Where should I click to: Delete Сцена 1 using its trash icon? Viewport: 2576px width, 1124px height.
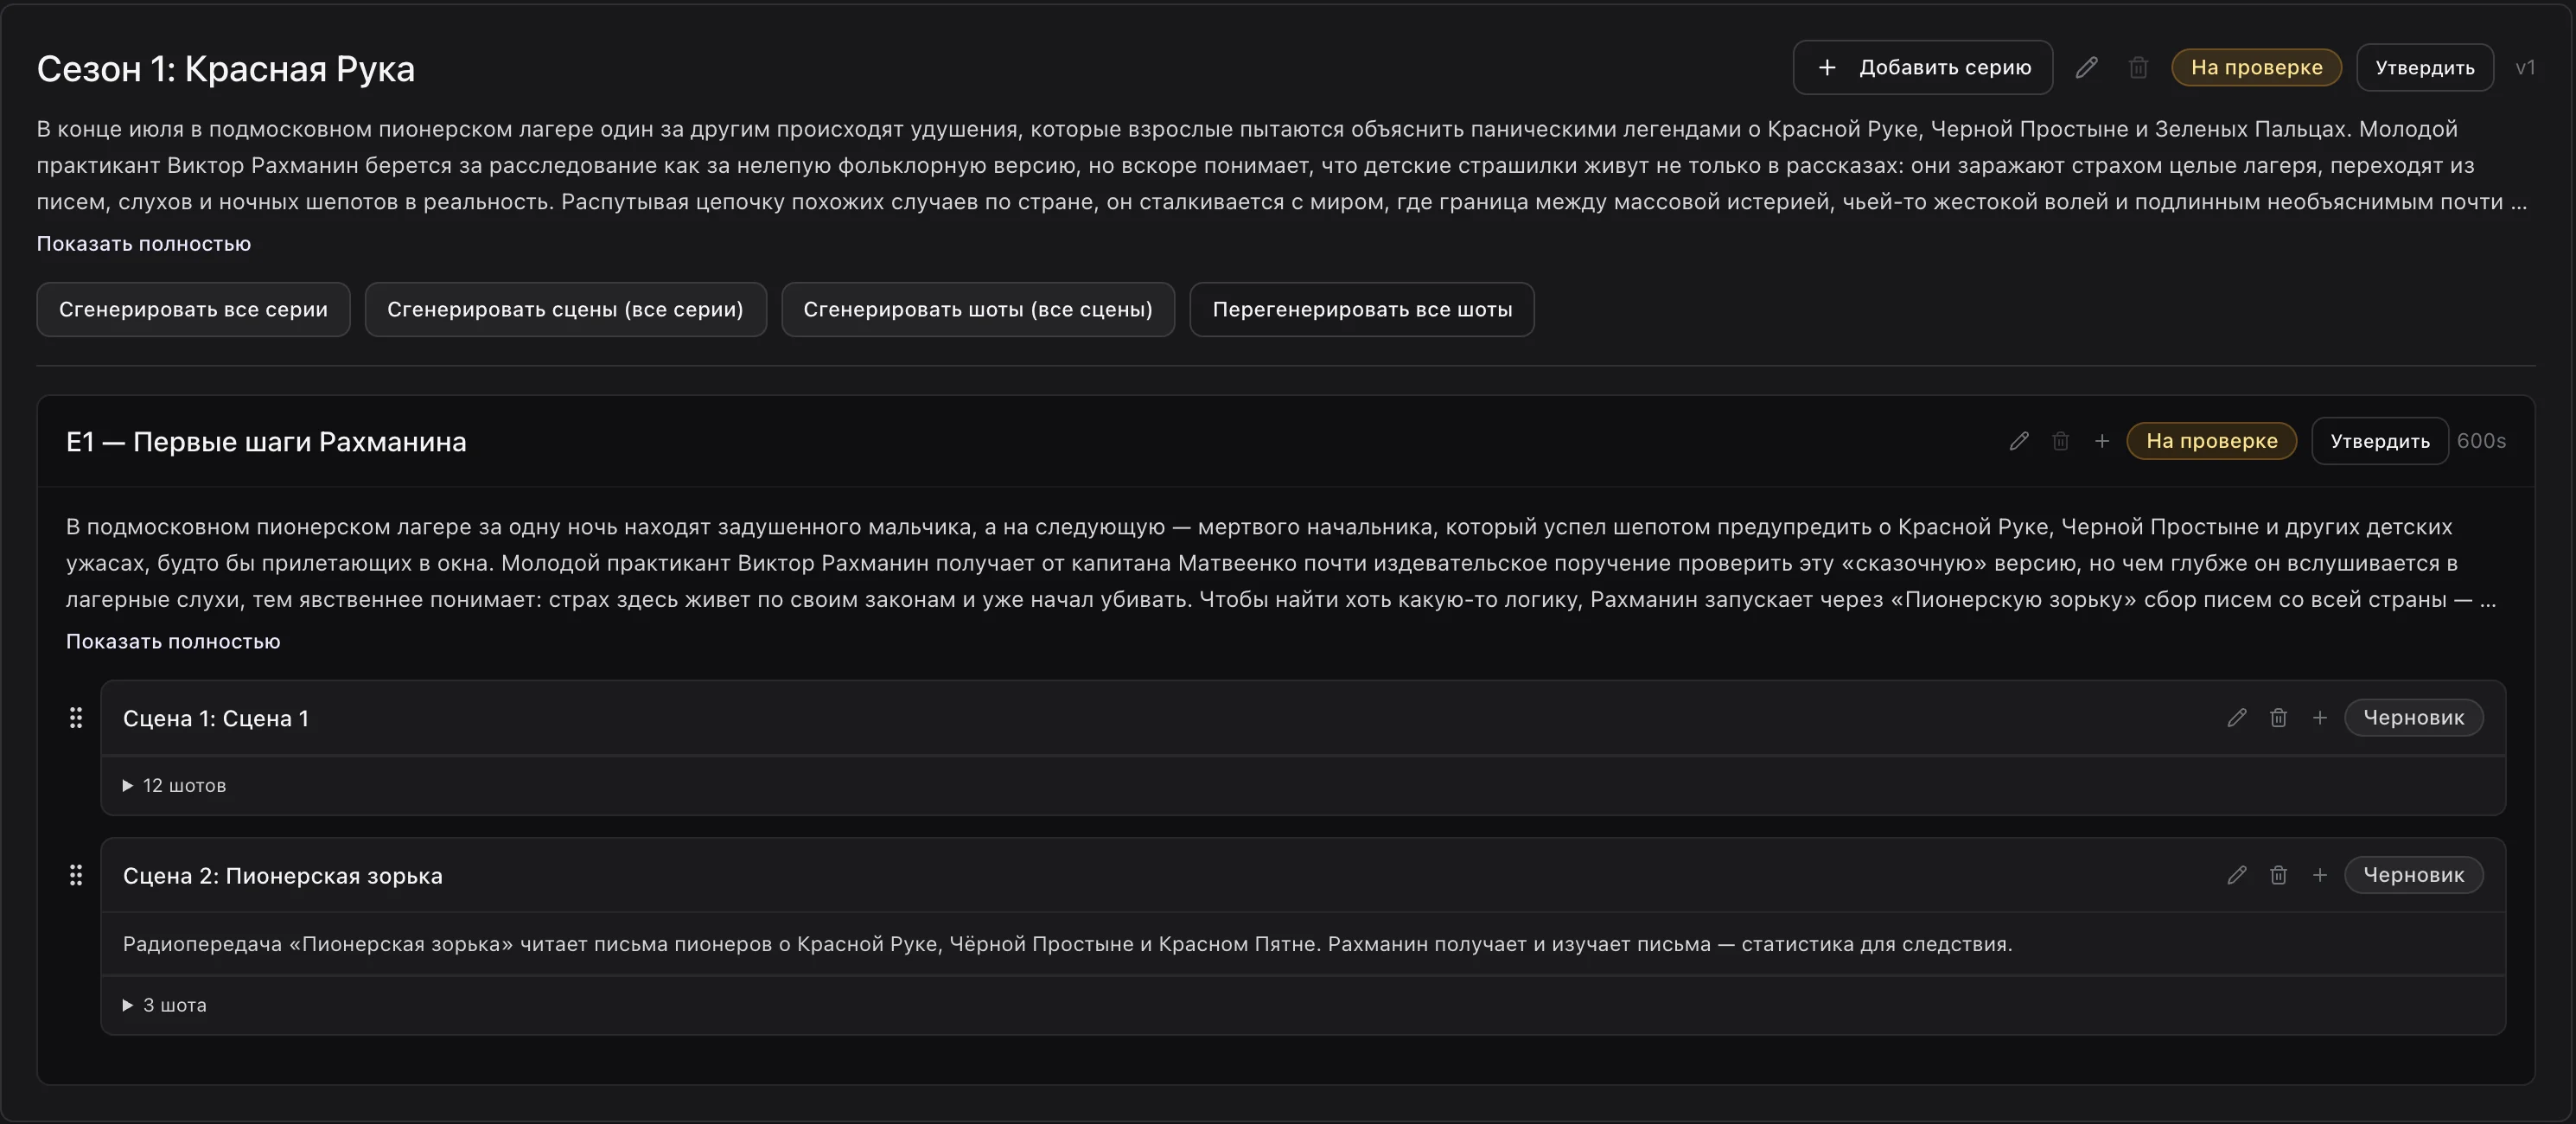click(2278, 717)
